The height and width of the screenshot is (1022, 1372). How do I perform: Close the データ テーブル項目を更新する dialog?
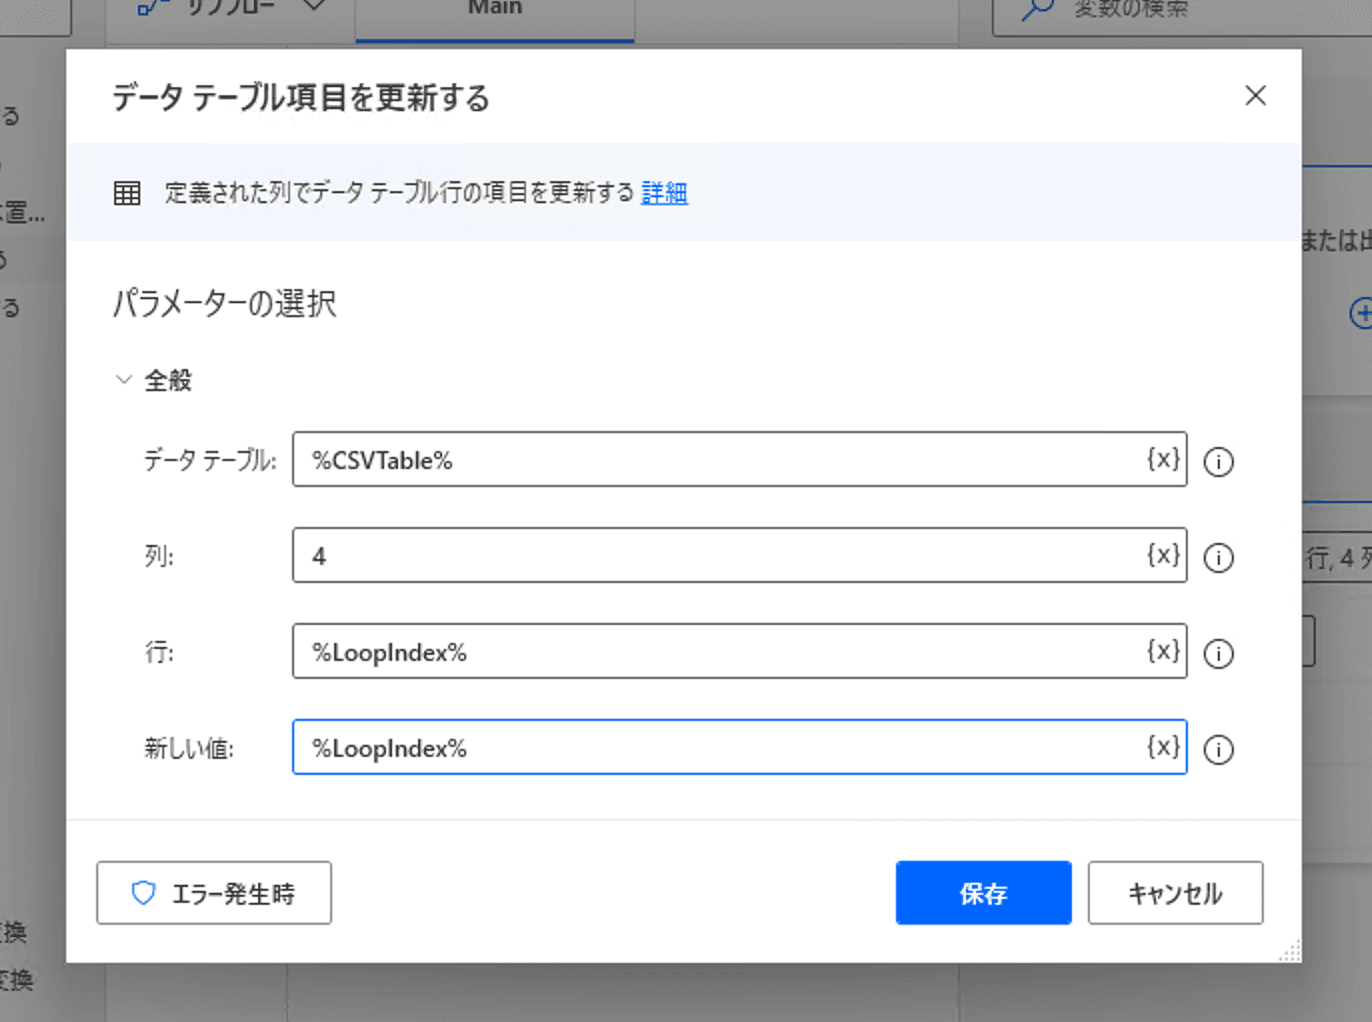pos(1255,96)
